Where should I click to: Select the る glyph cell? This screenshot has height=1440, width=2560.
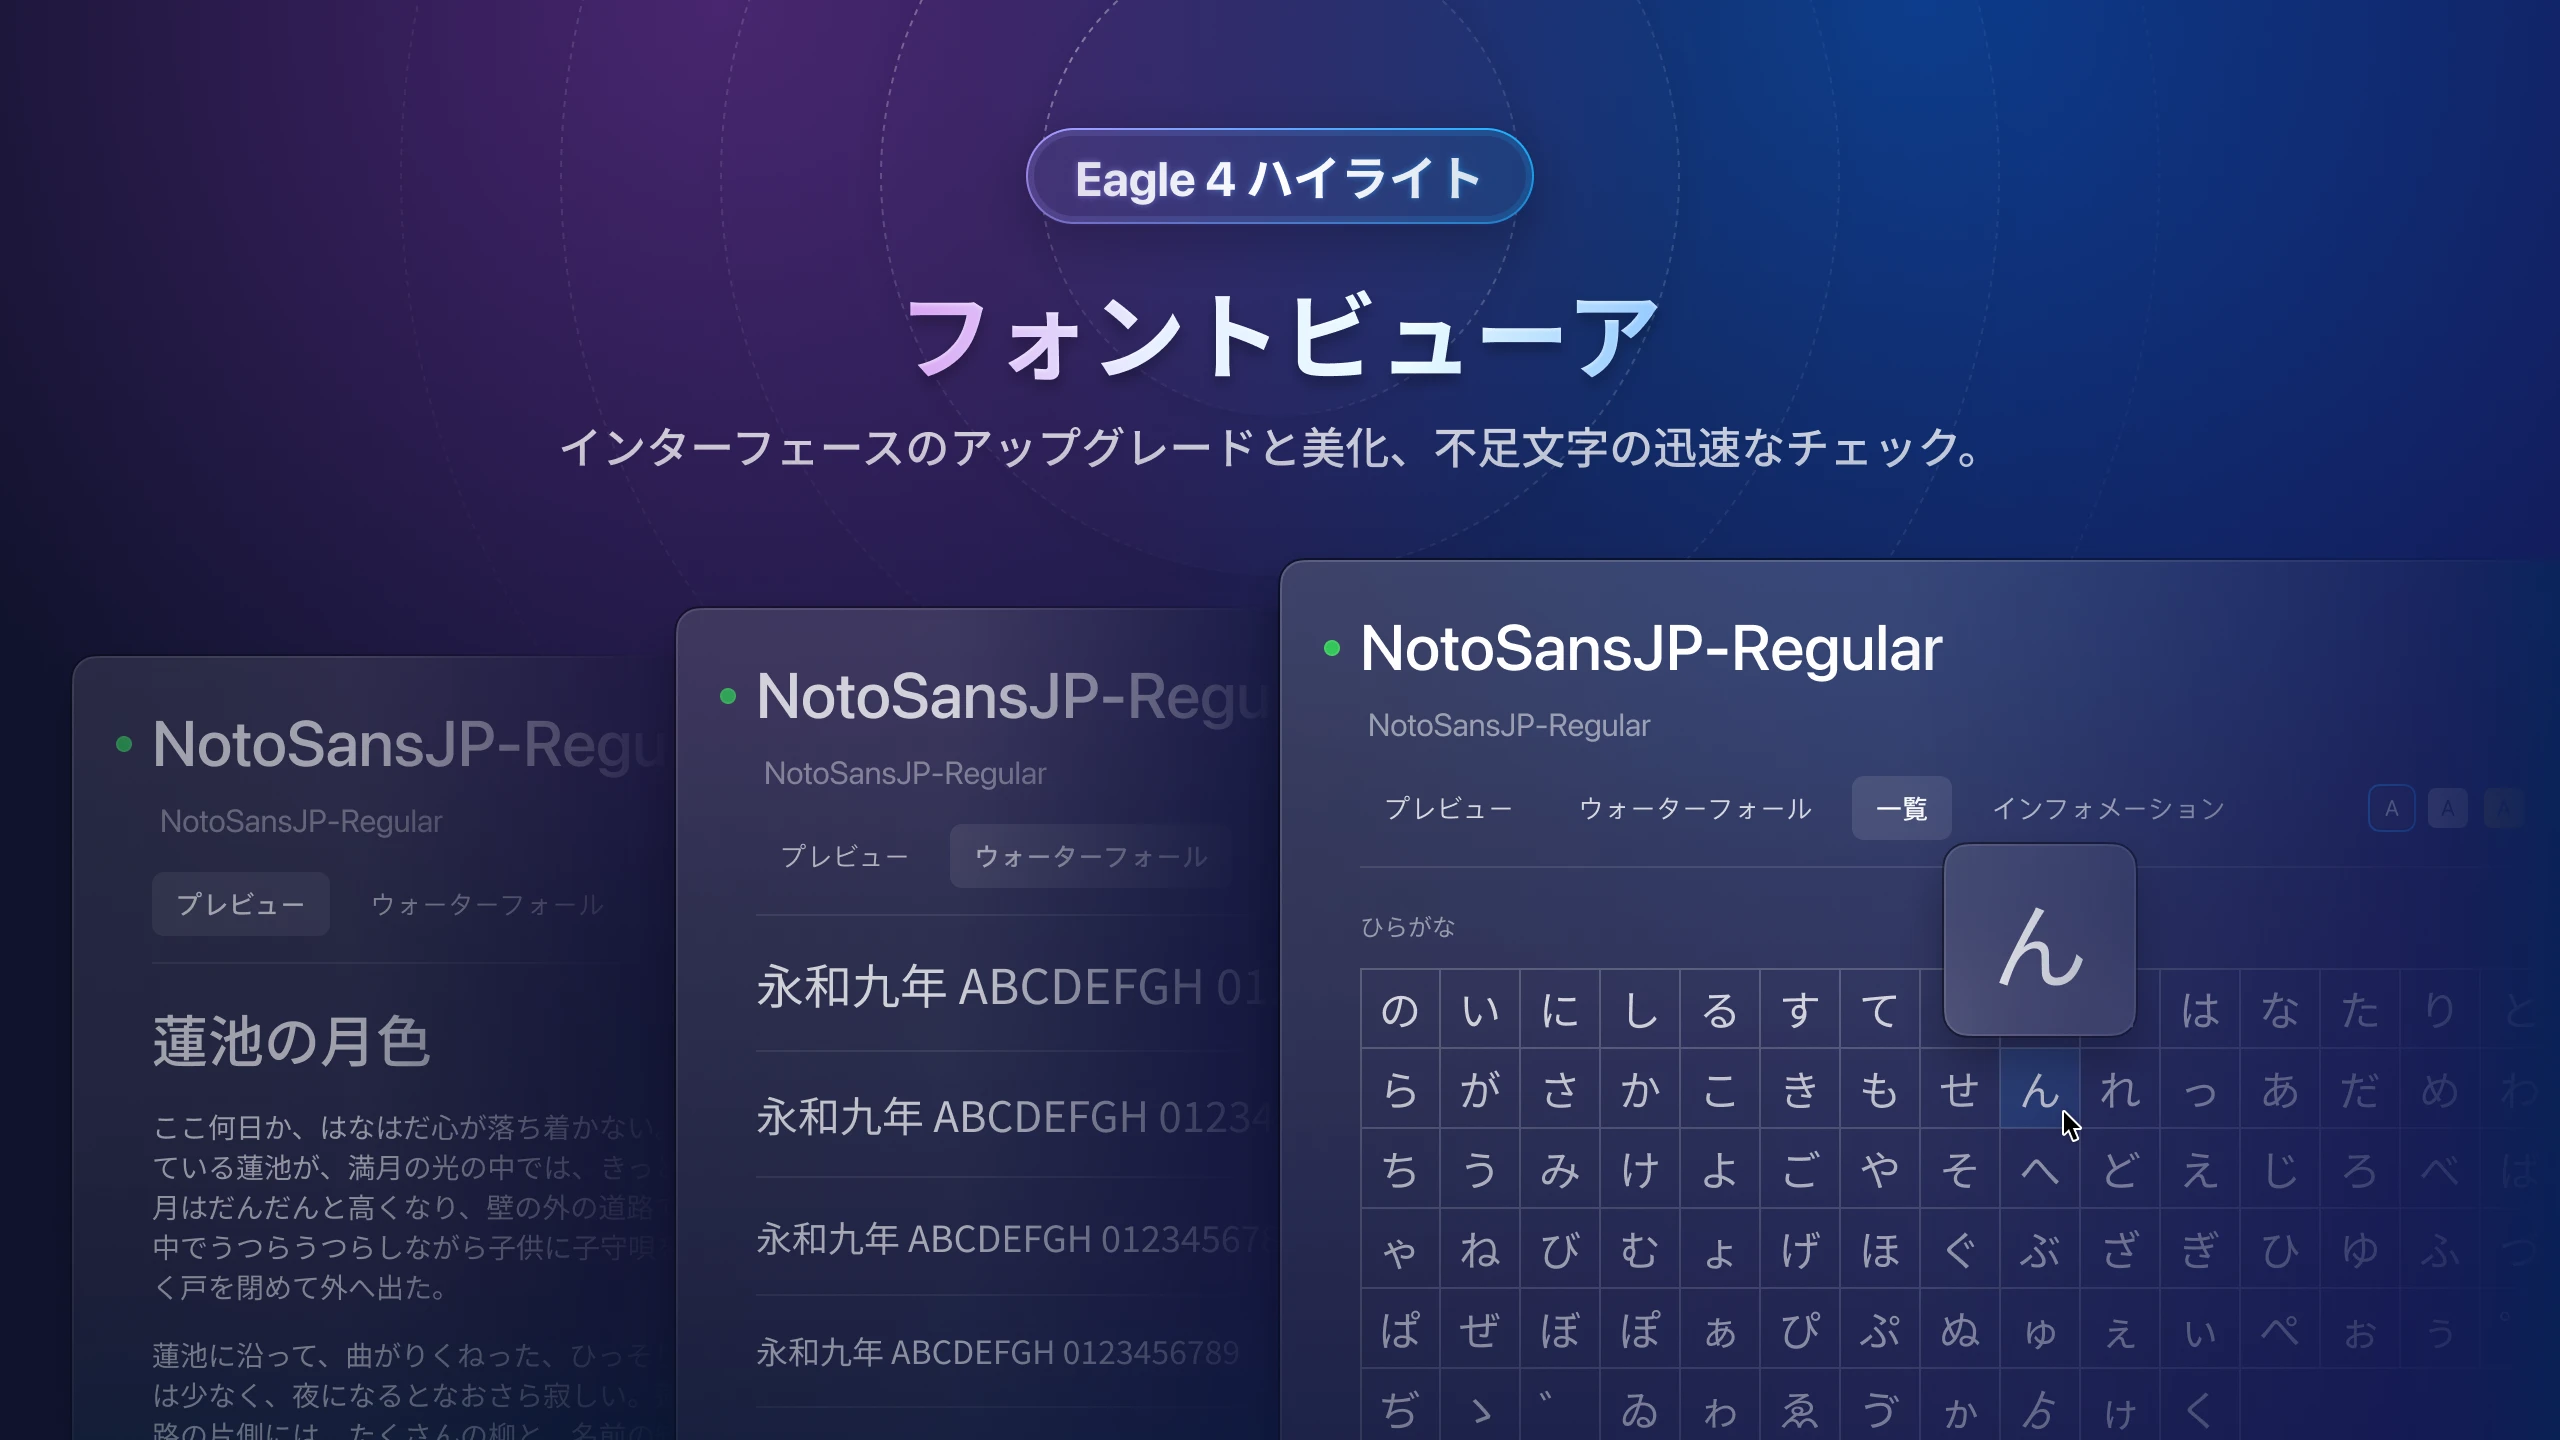click(x=1720, y=1009)
